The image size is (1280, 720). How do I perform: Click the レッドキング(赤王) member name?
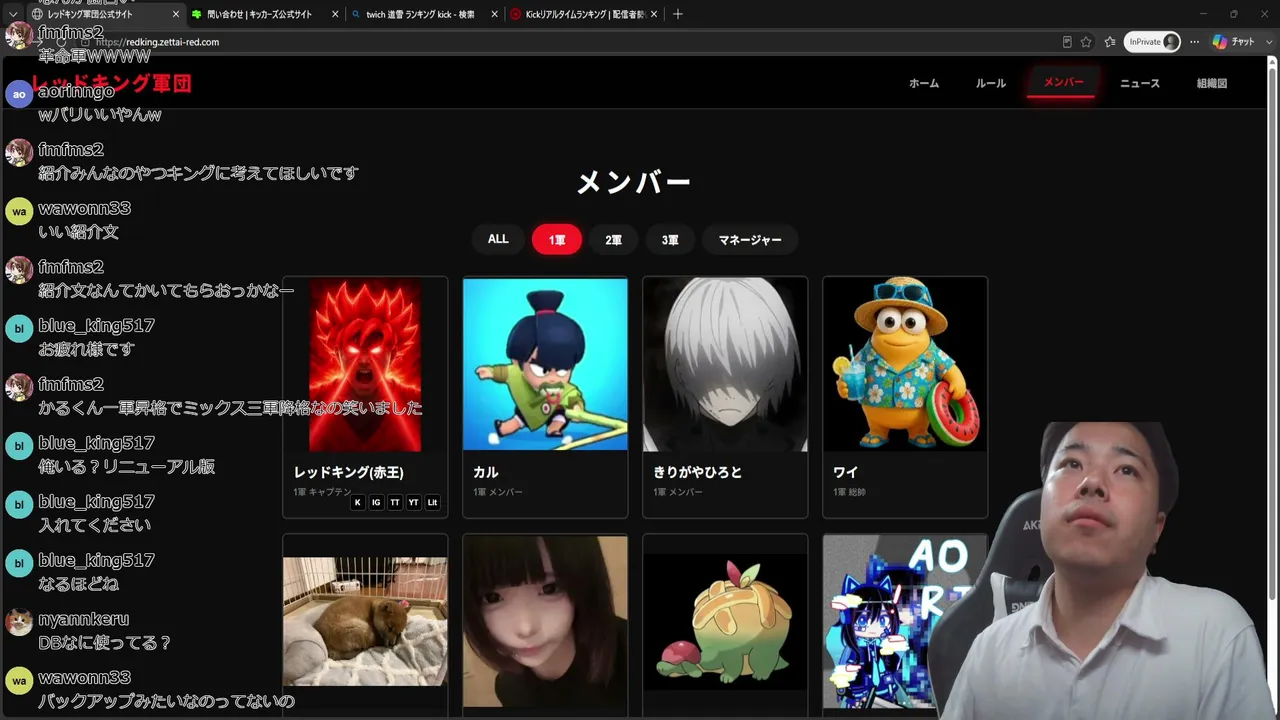(x=349, y=472)
